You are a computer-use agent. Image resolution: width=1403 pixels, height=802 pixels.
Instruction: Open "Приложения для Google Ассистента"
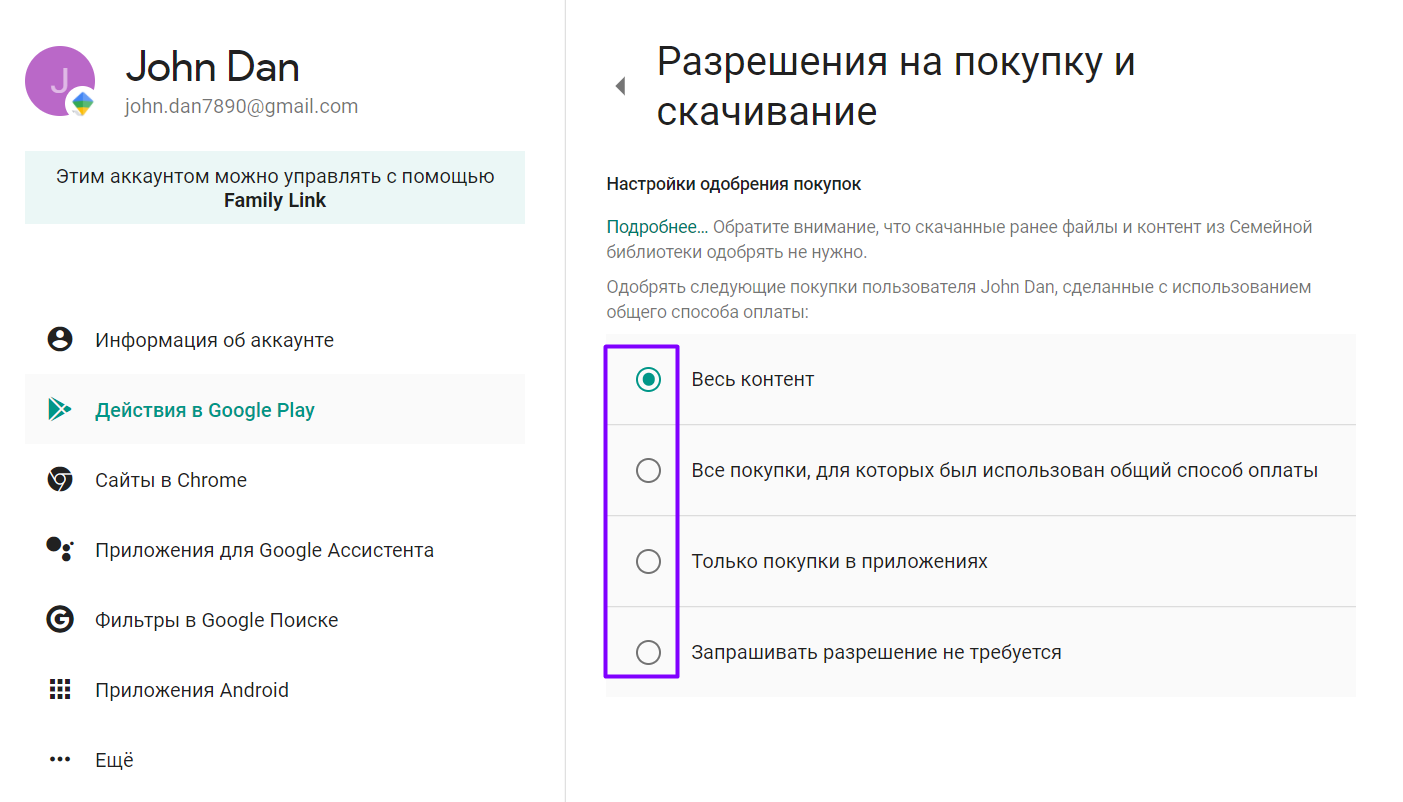pos(275,549)
